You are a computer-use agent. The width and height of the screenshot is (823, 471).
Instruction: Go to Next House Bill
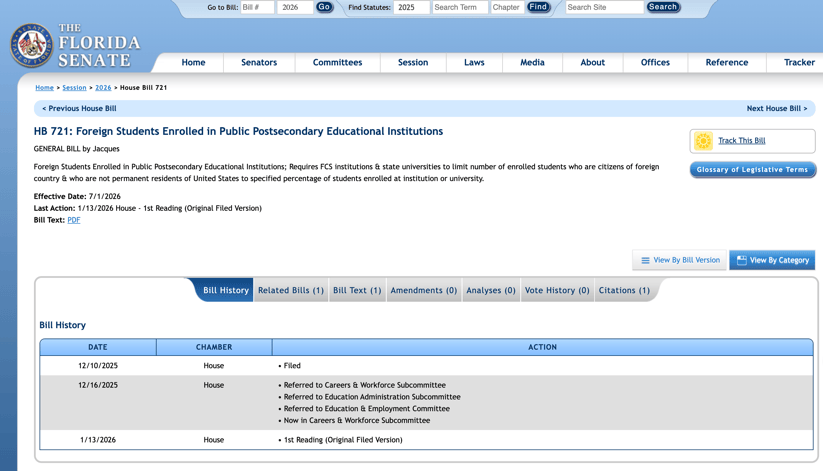coord(776,108)
